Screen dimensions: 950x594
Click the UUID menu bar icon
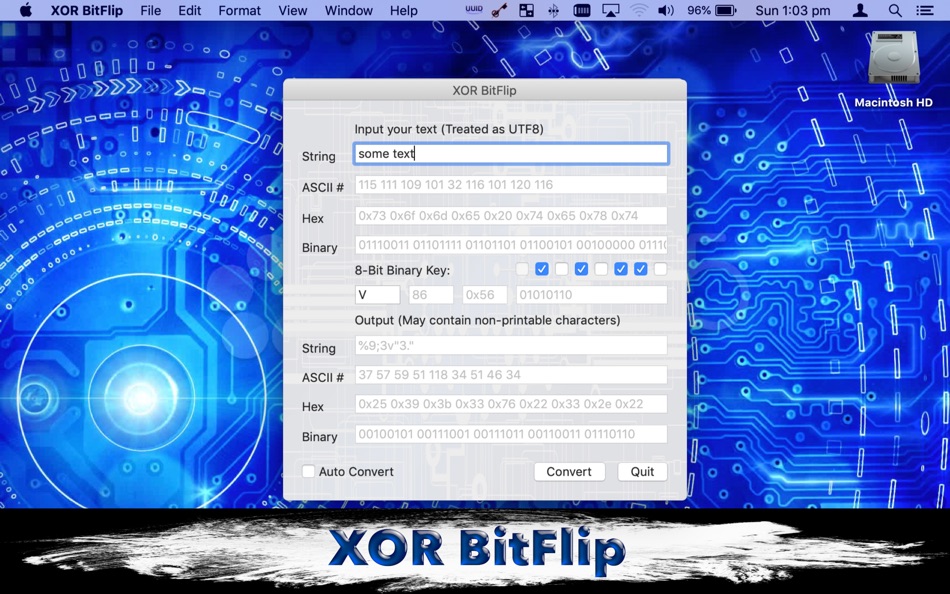(x=474, y=10)
